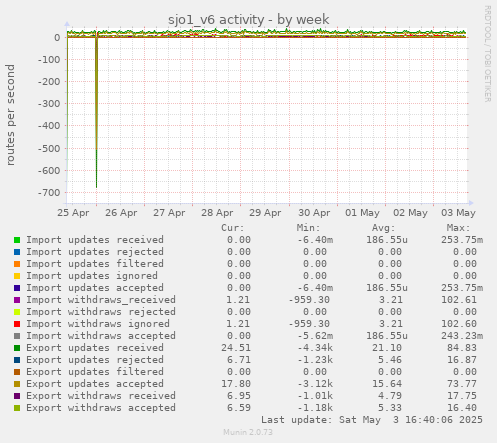Click the 'Max:' column header
Image resolution: width=497 pixels, height=443 pixels.
click(458, 228)
